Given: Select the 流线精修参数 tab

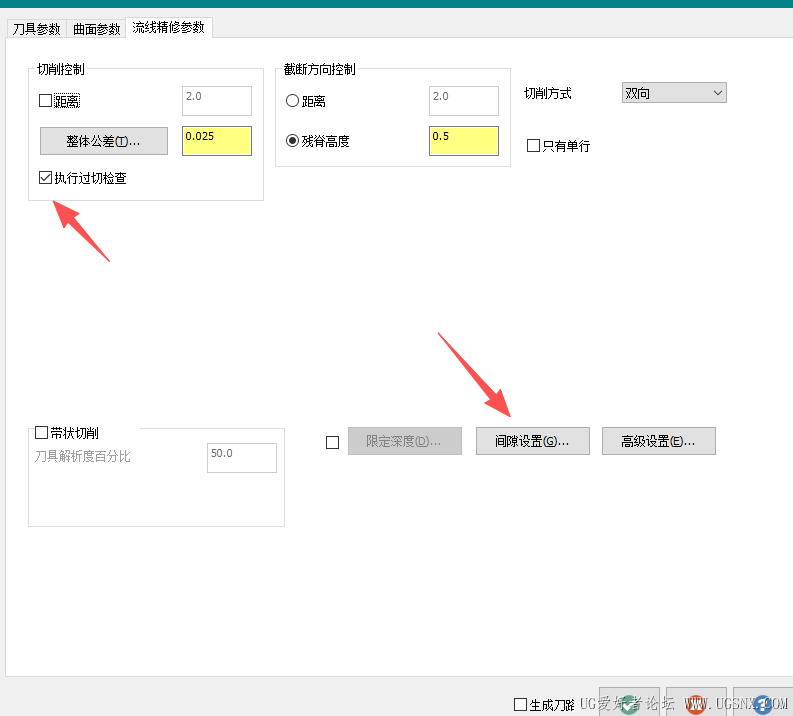Looking at the screenshot, I should 168,27.
